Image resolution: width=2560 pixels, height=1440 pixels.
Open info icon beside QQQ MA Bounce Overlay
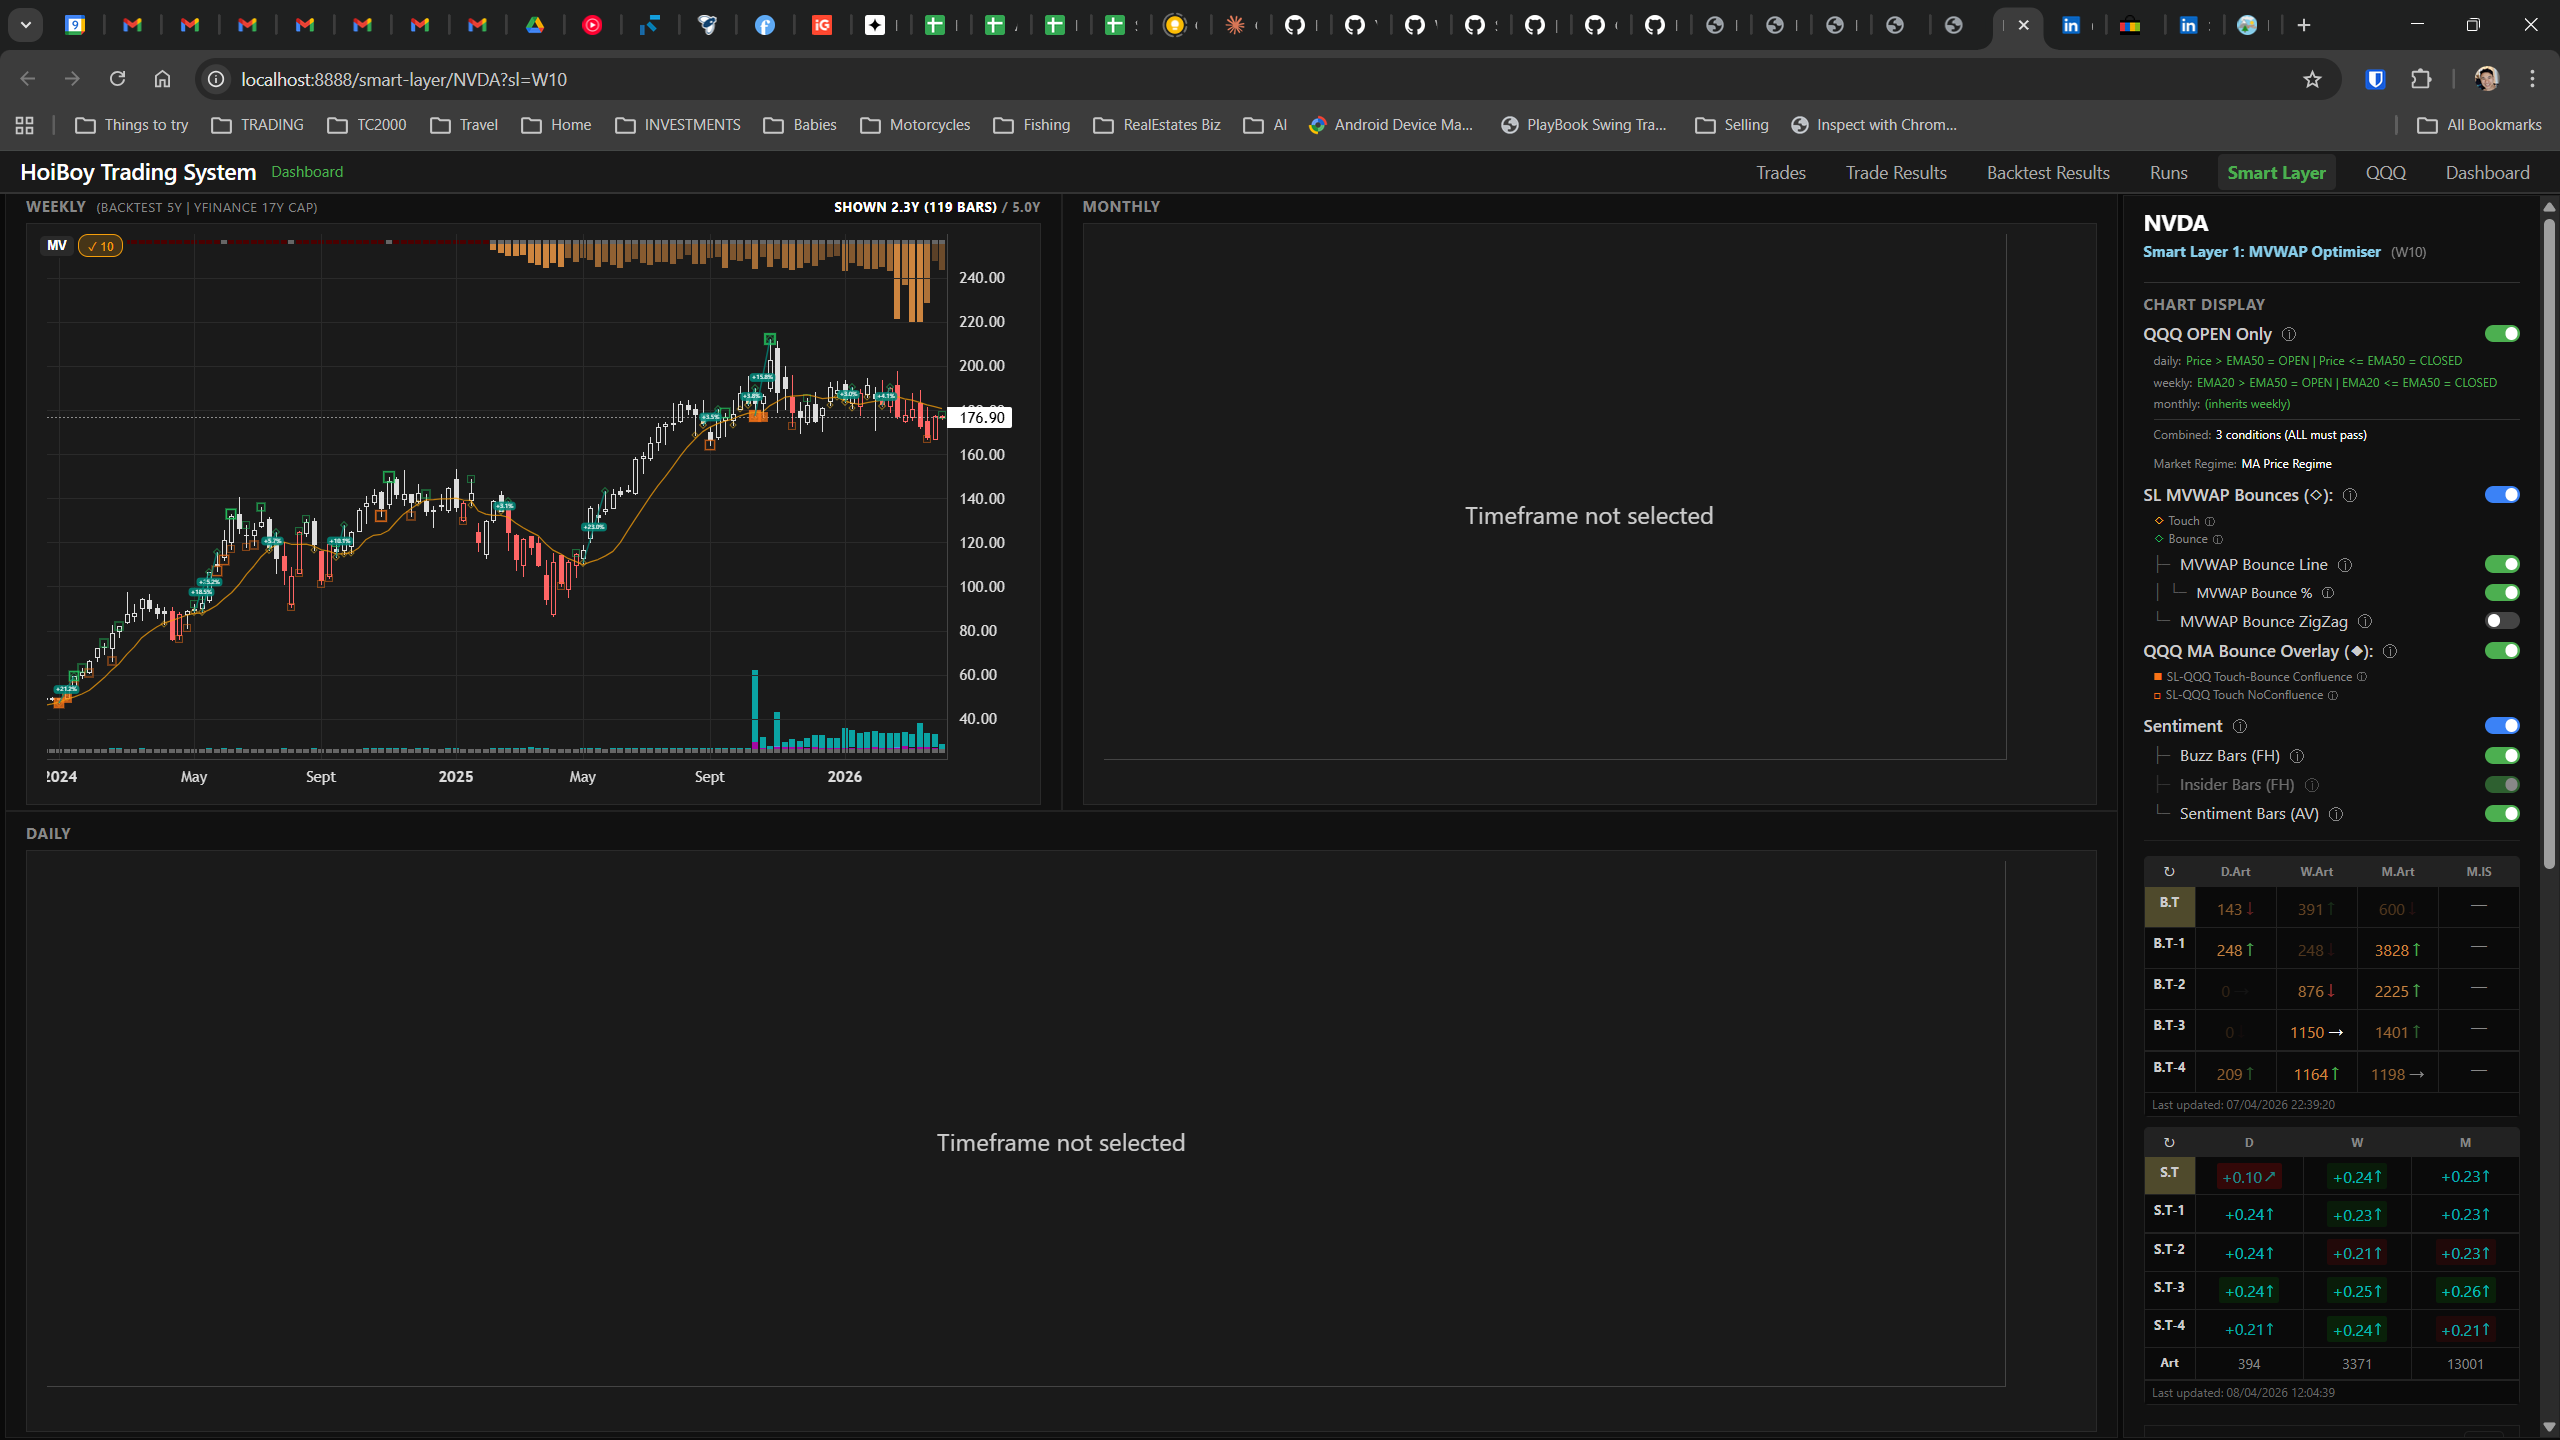pyautogui.click(x=2390, y=651)
